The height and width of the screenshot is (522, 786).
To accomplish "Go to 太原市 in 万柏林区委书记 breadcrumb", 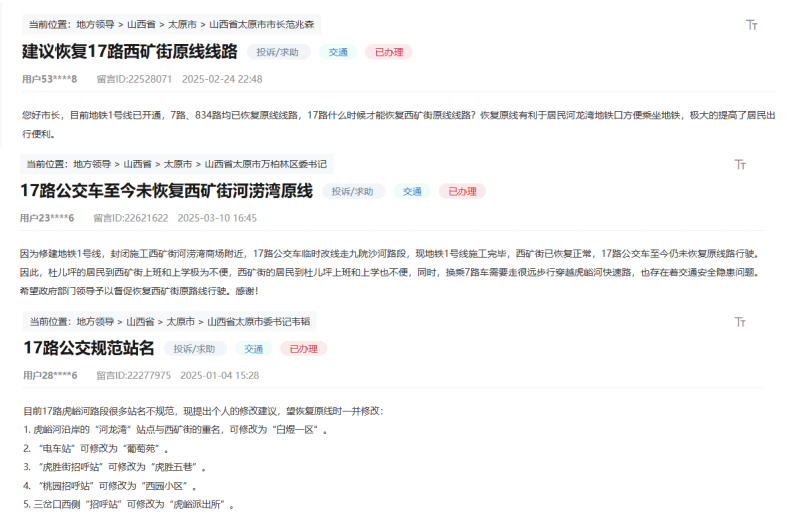I will tap(178, 163).
